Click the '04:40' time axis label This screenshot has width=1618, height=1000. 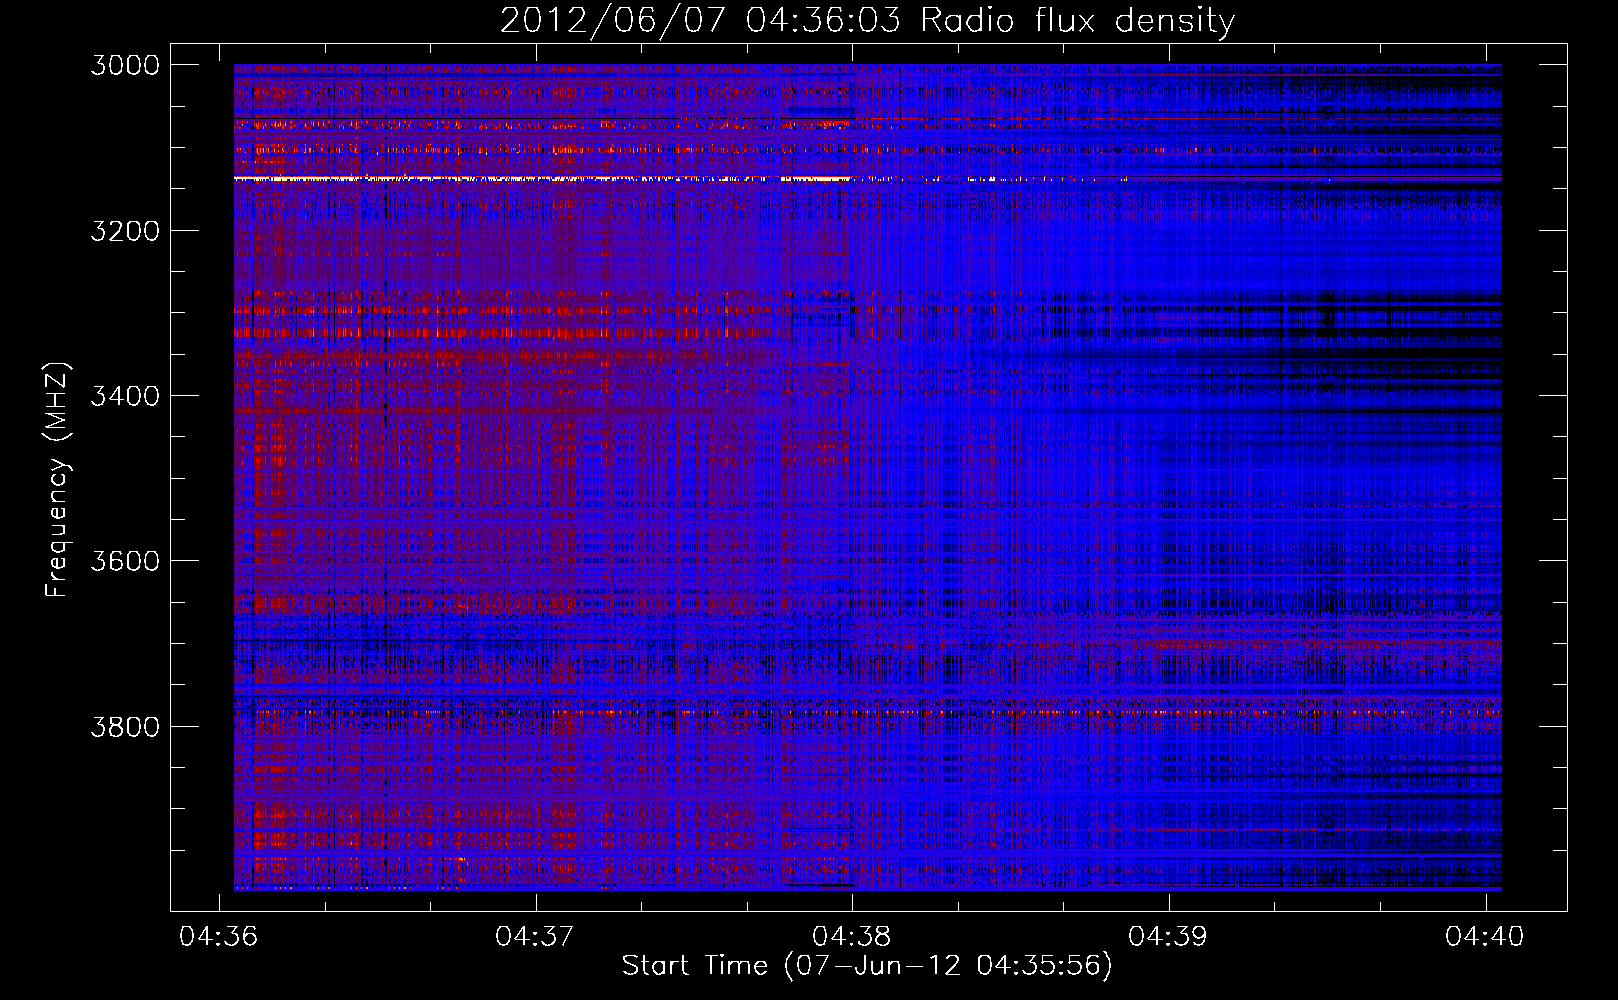coord(1485,936)
